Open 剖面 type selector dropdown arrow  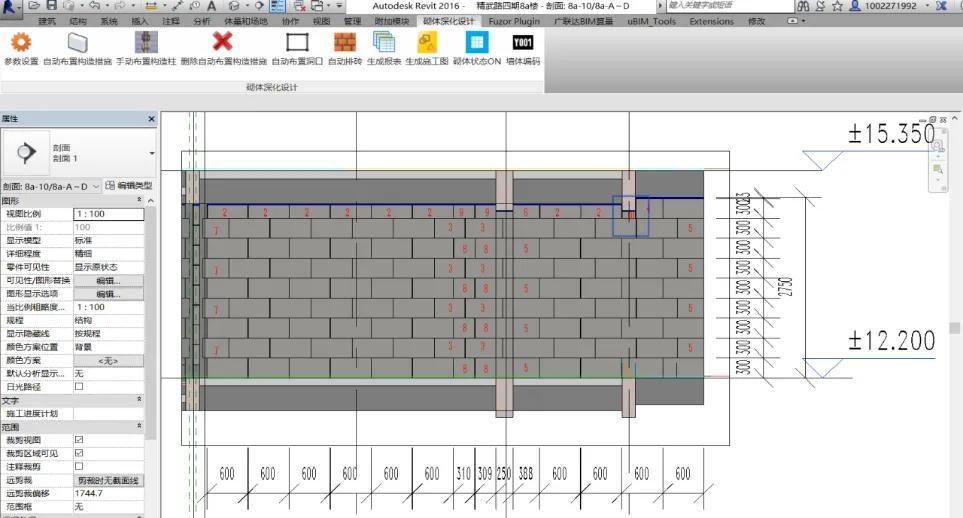click(152, 153)
